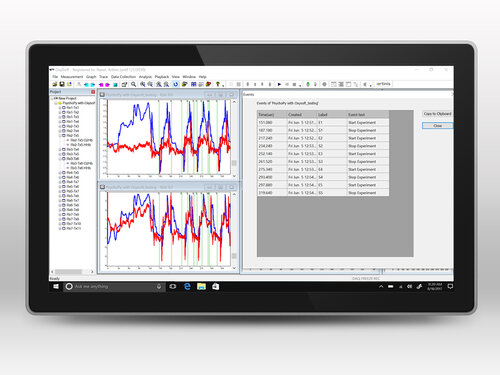The width and height of the screenshot is (500, 375).
Task: Click the blue grid toolbar icon
Action: pos(194,84)
